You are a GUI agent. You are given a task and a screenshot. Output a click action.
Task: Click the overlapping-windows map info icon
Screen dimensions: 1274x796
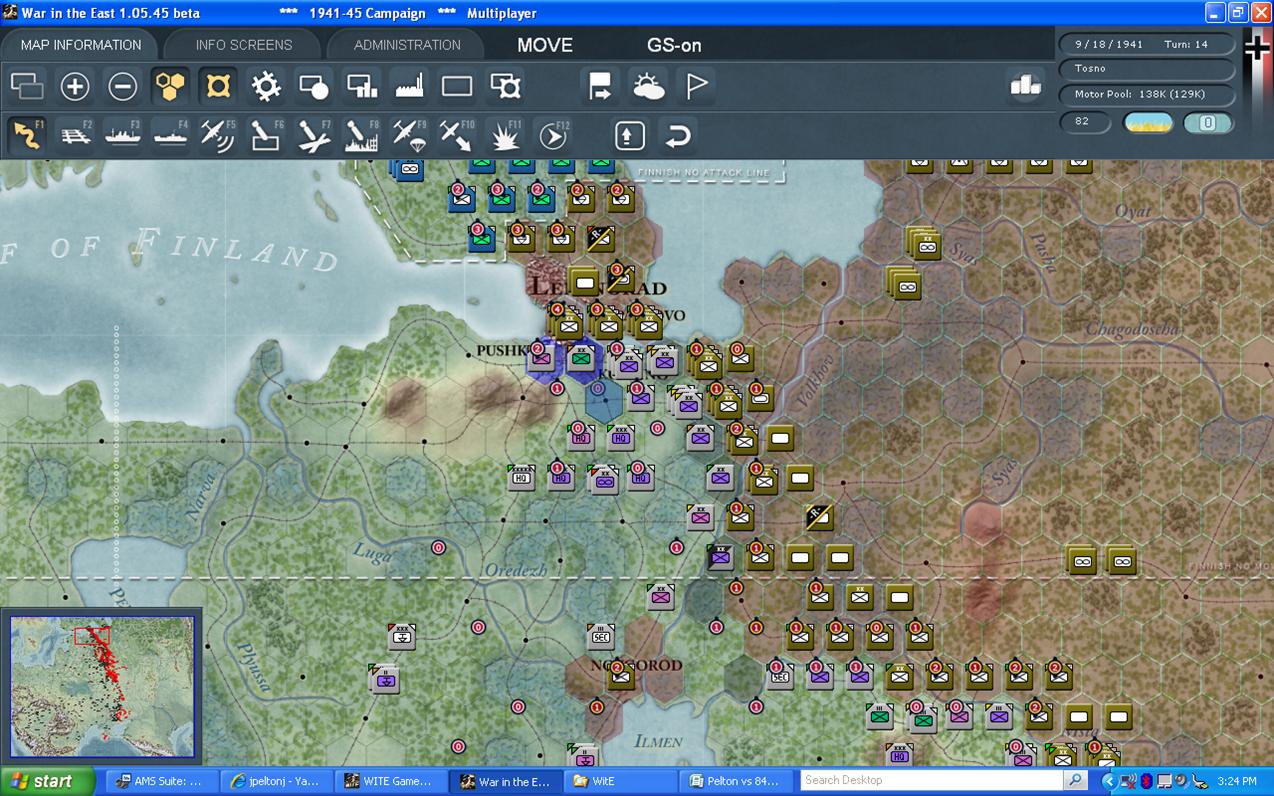[27, 87]
